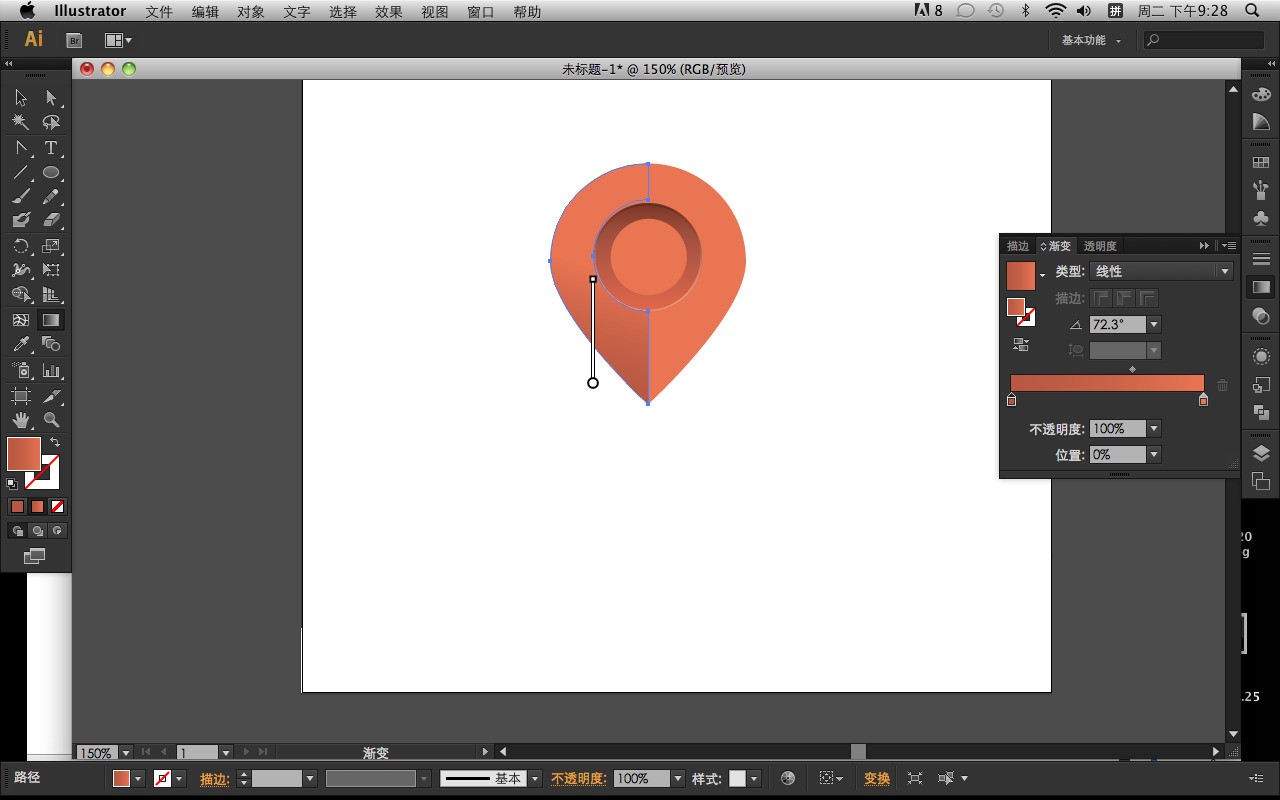
Task: Delete gradient stop with trash icon
Action: click(1222, 385)
